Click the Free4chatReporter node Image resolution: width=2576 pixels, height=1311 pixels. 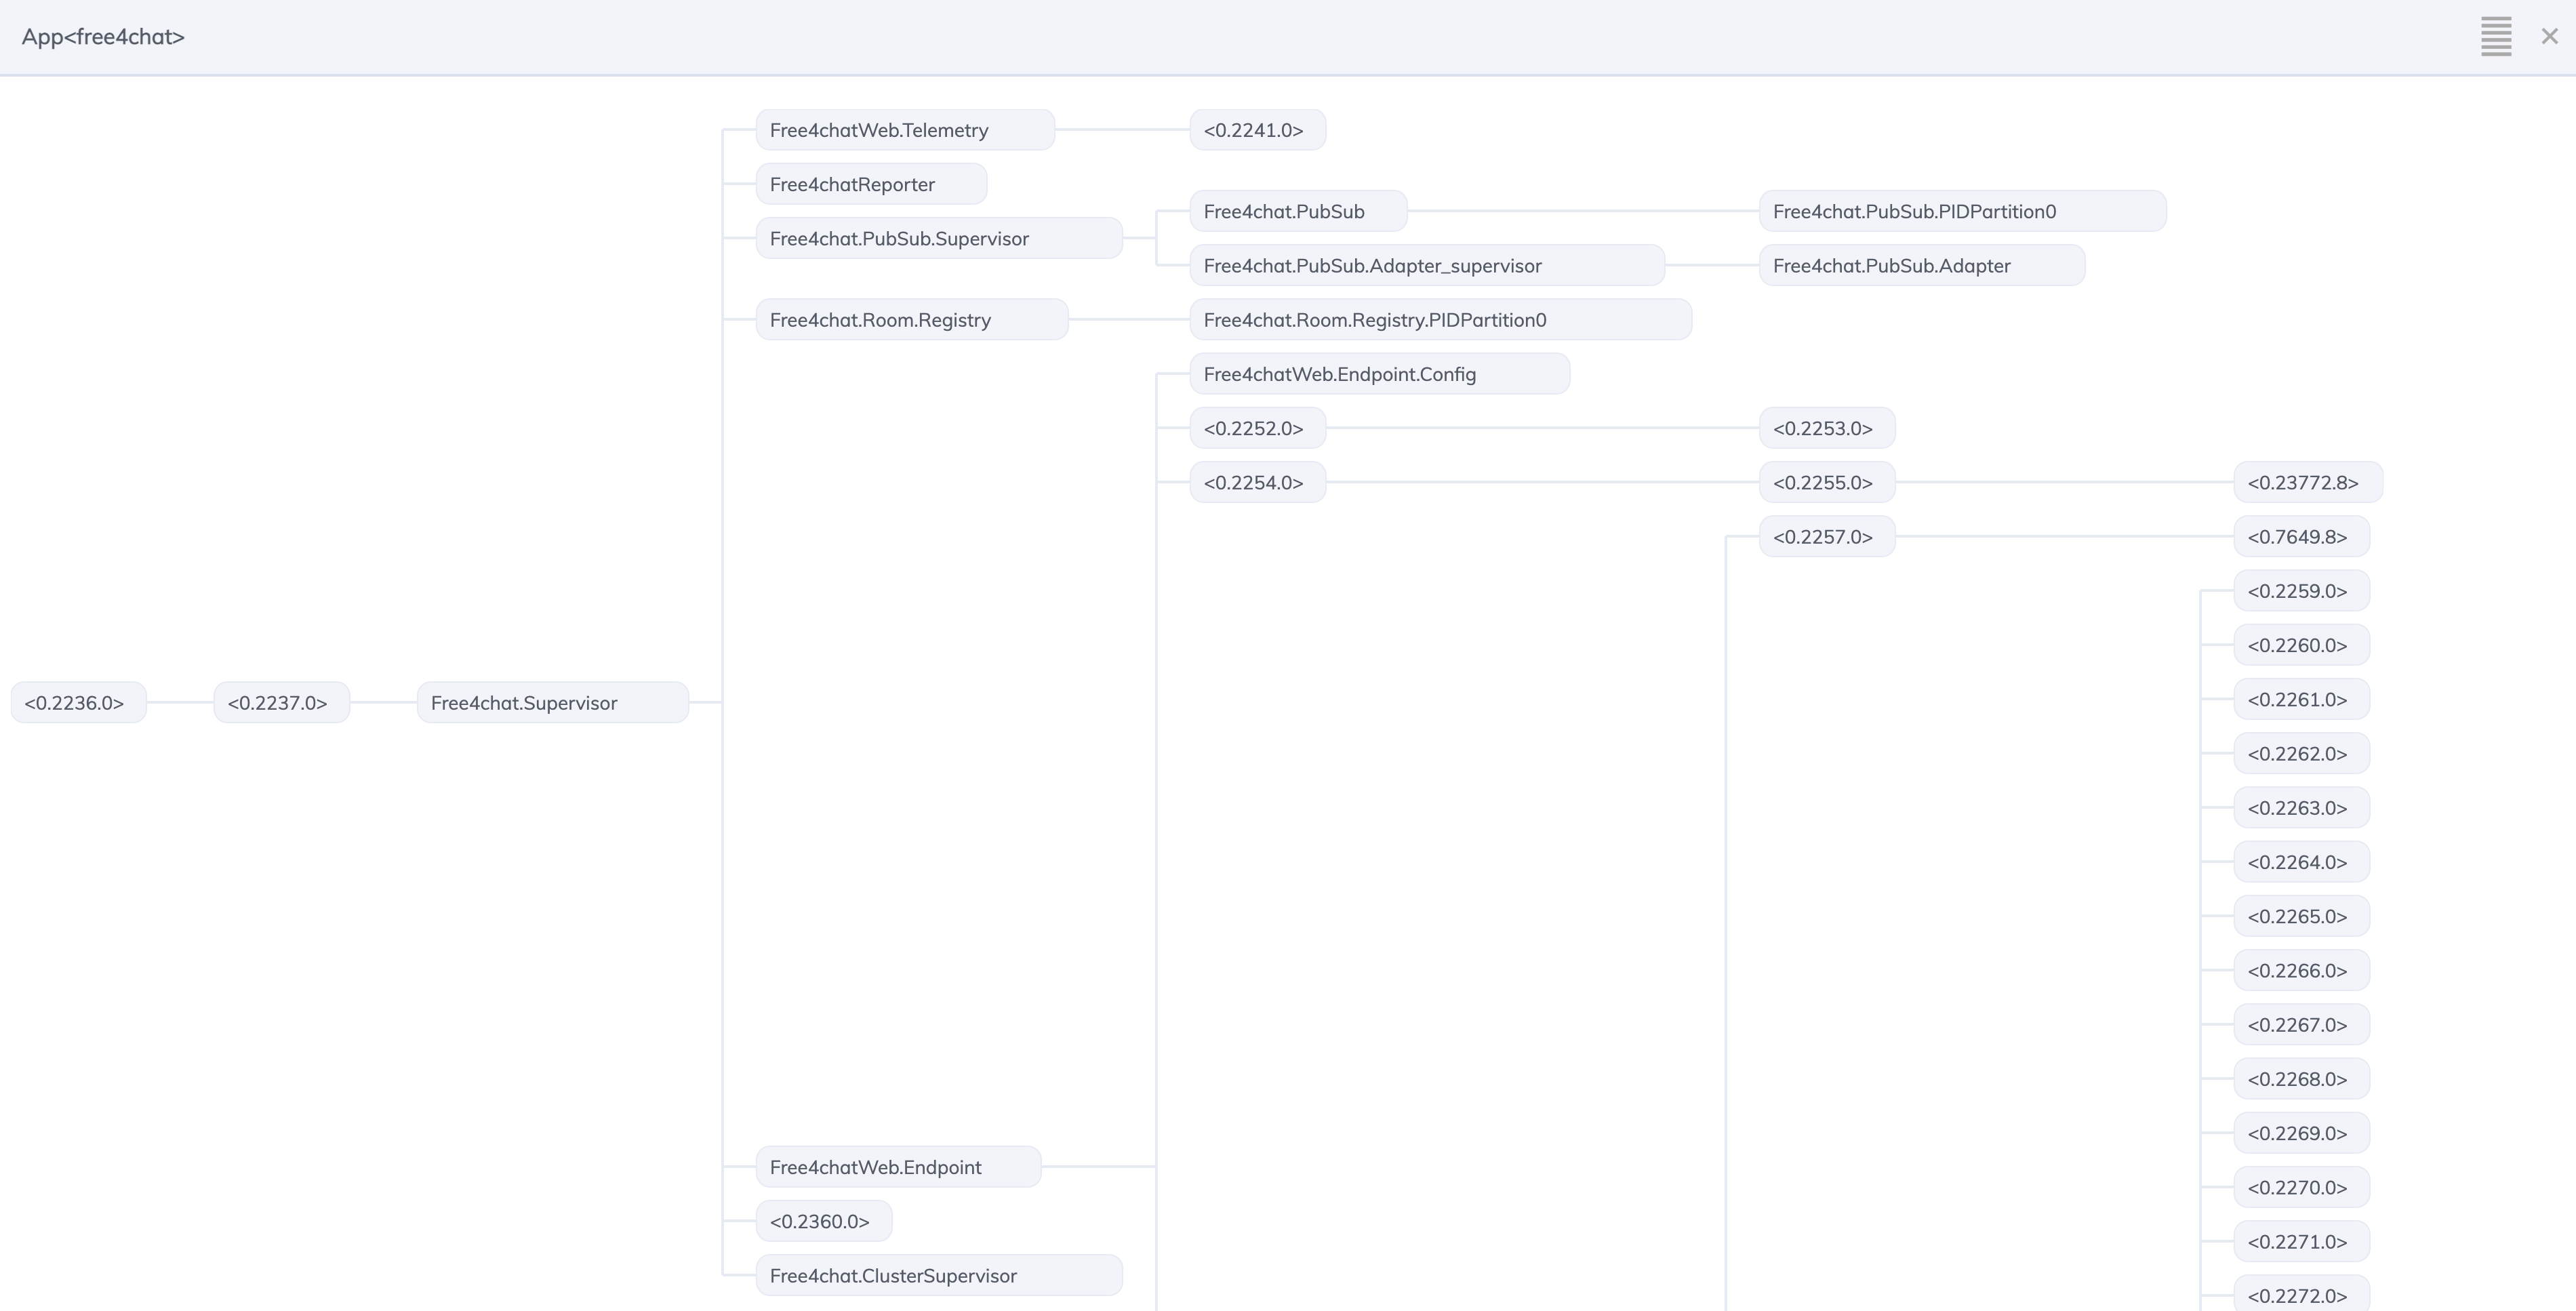click(870, 184)
